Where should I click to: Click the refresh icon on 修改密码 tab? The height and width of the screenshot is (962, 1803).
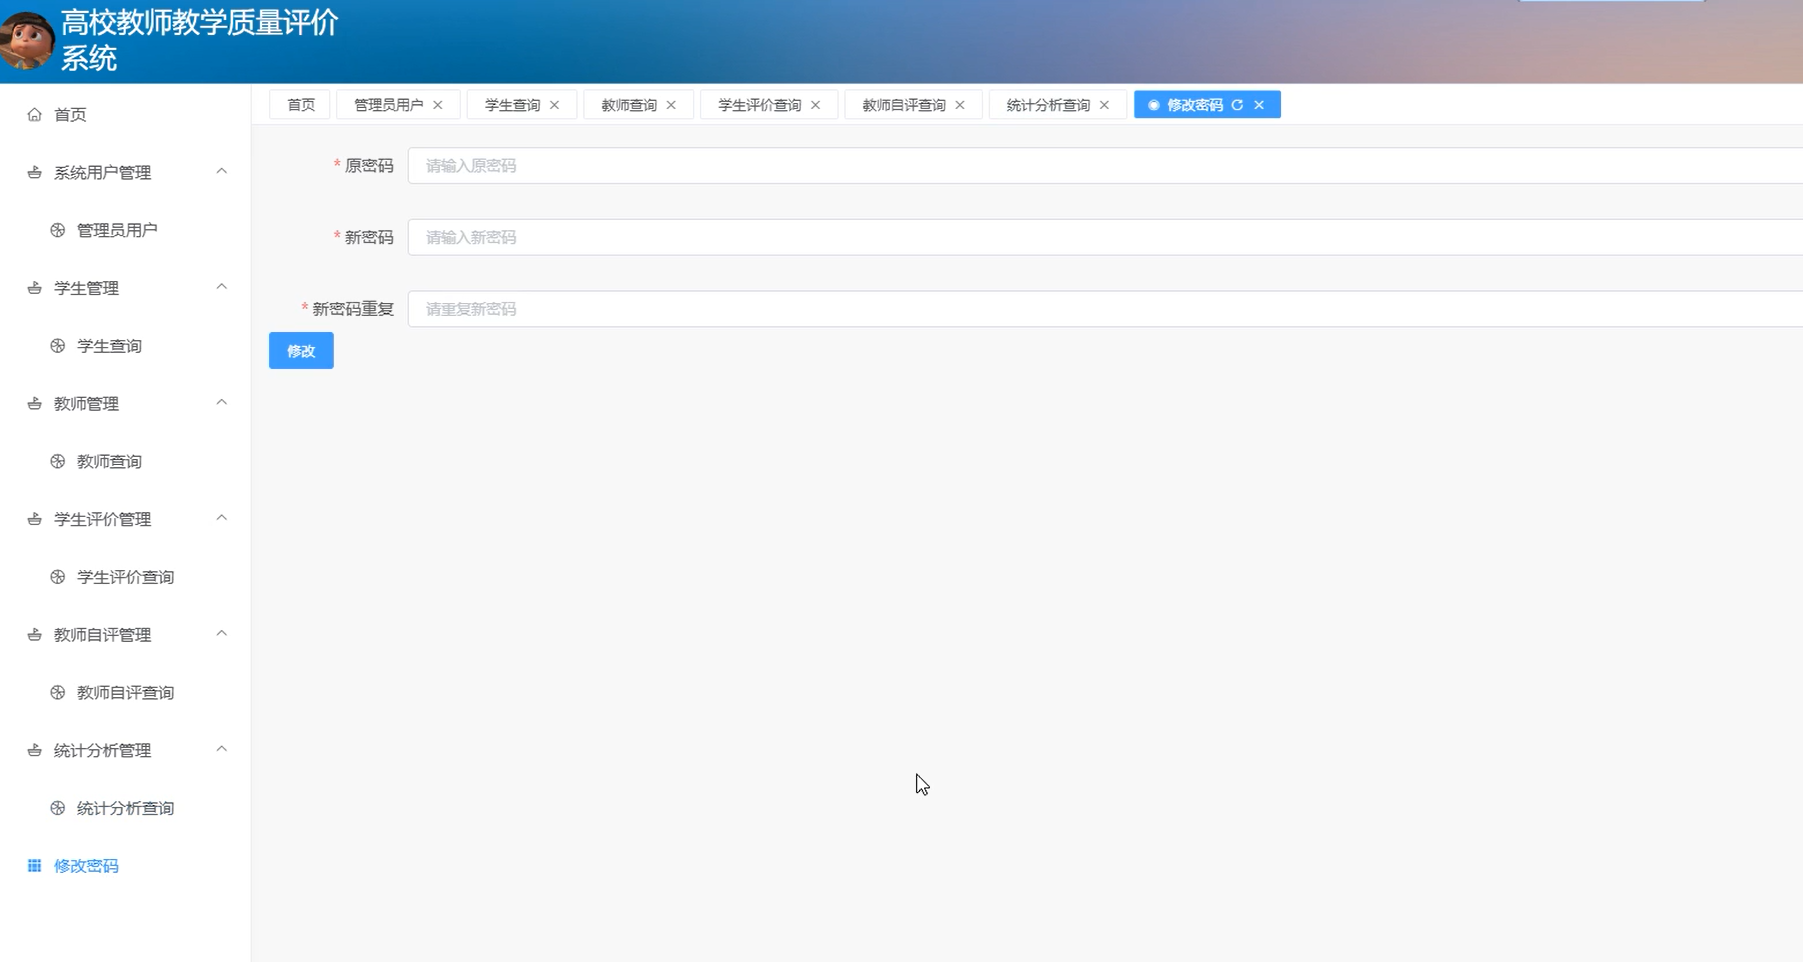coord(1239,104)
